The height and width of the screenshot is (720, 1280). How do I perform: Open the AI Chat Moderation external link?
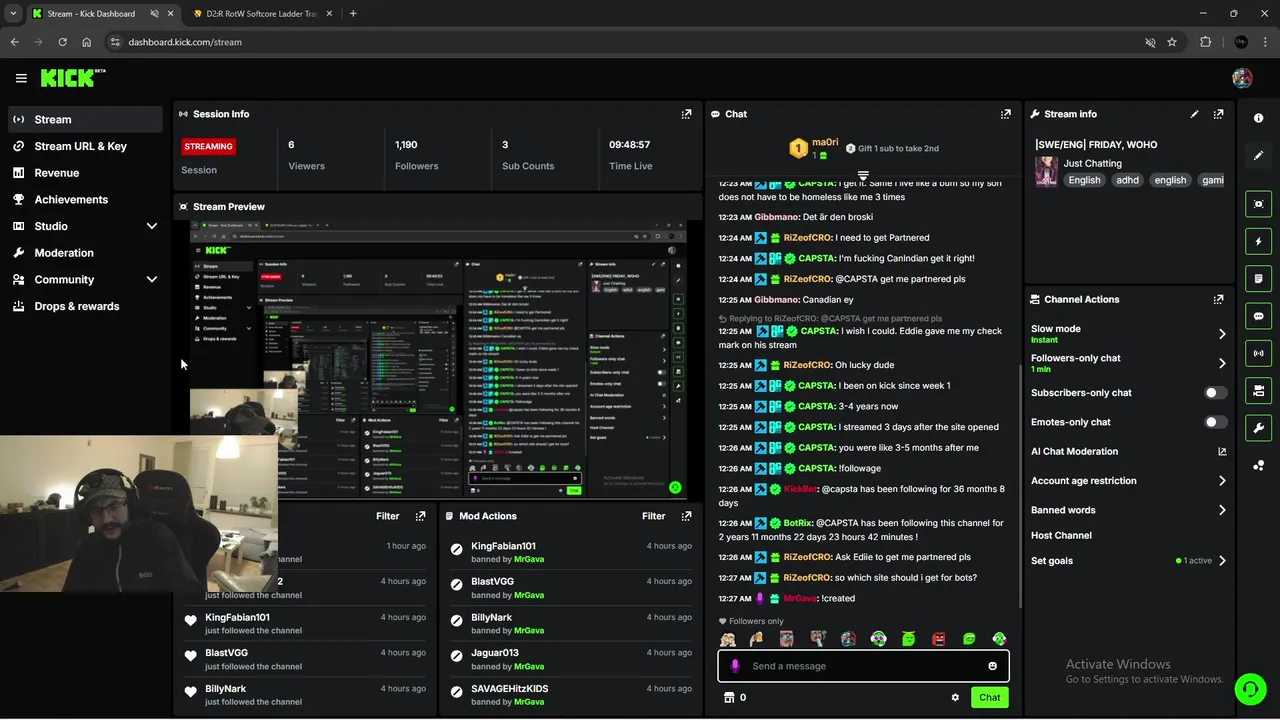click(1222, 451)
